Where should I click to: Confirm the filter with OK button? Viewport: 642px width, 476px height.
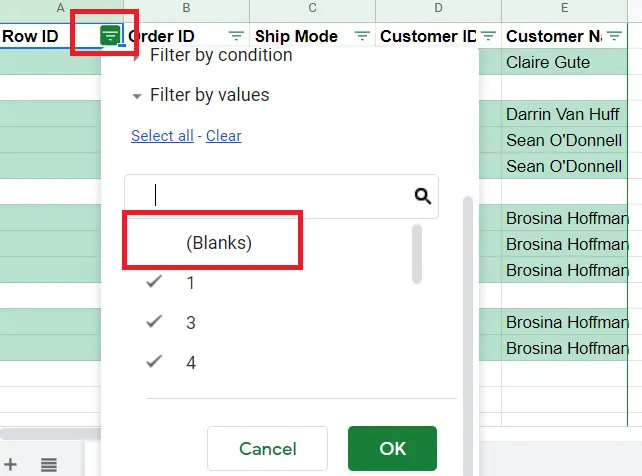(392, 449)
